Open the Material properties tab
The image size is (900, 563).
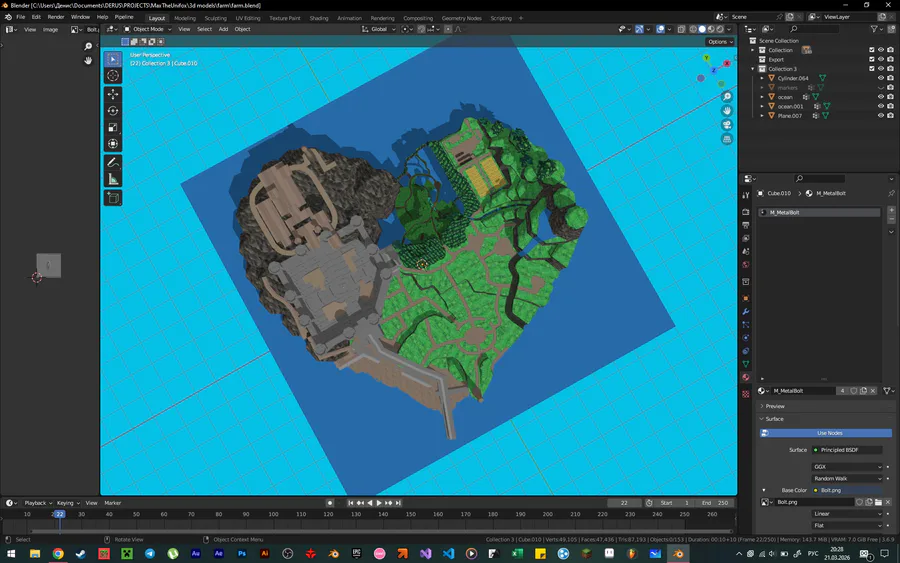(746, 377)
